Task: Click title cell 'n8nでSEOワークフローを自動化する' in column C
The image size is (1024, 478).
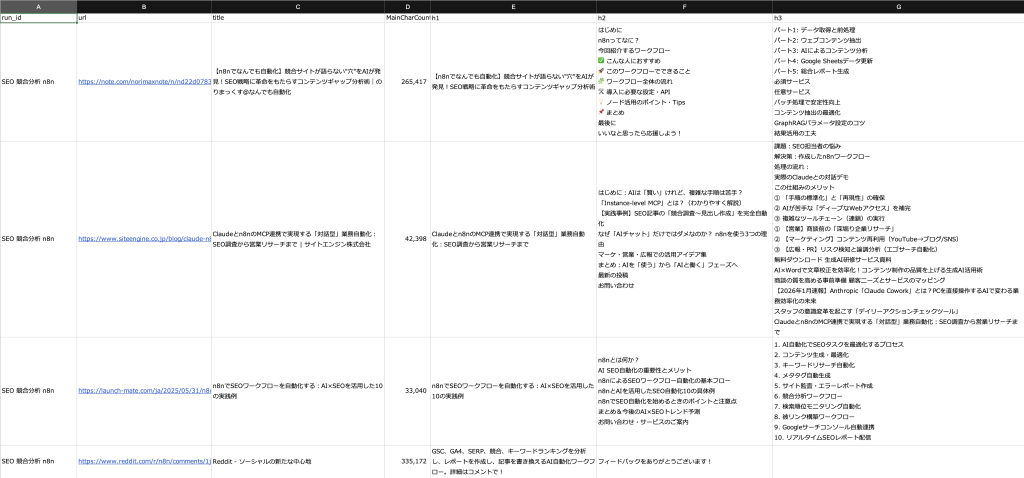Action: point(298,390)
